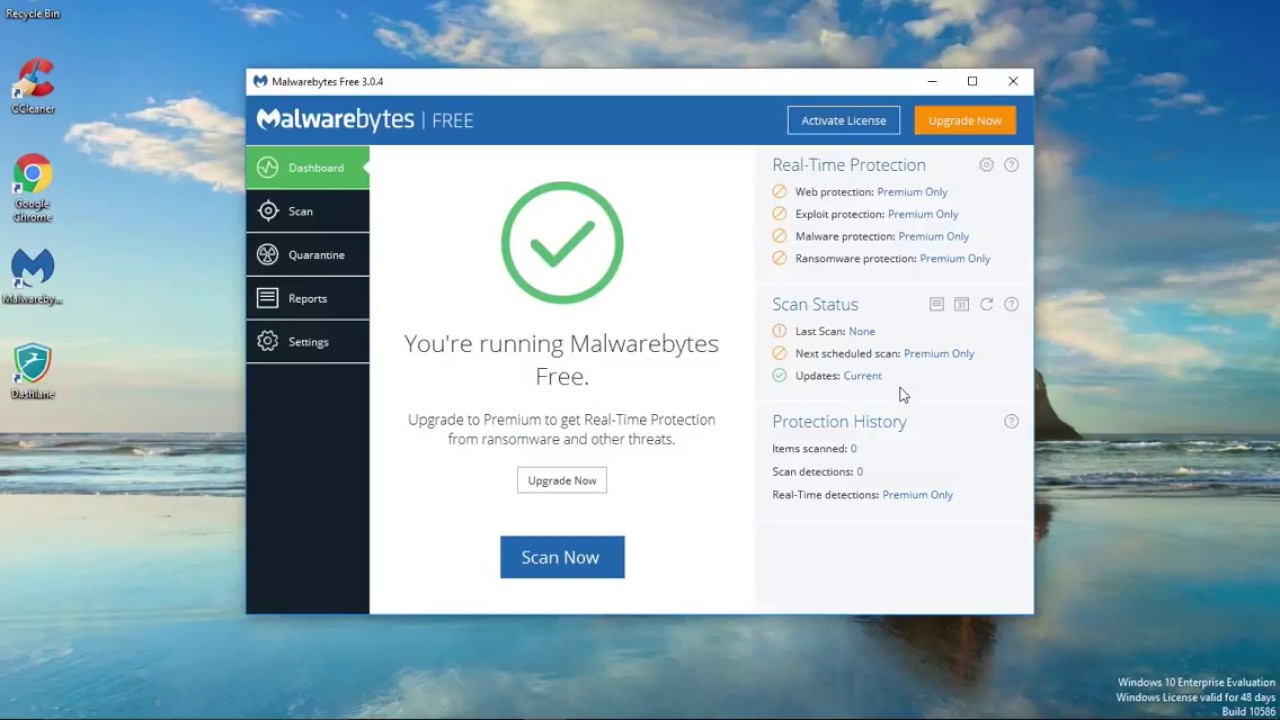This screenshot has width=1280, height=720.
Task: Click the Real-Time Protection heading
Action: pos(849,165)
